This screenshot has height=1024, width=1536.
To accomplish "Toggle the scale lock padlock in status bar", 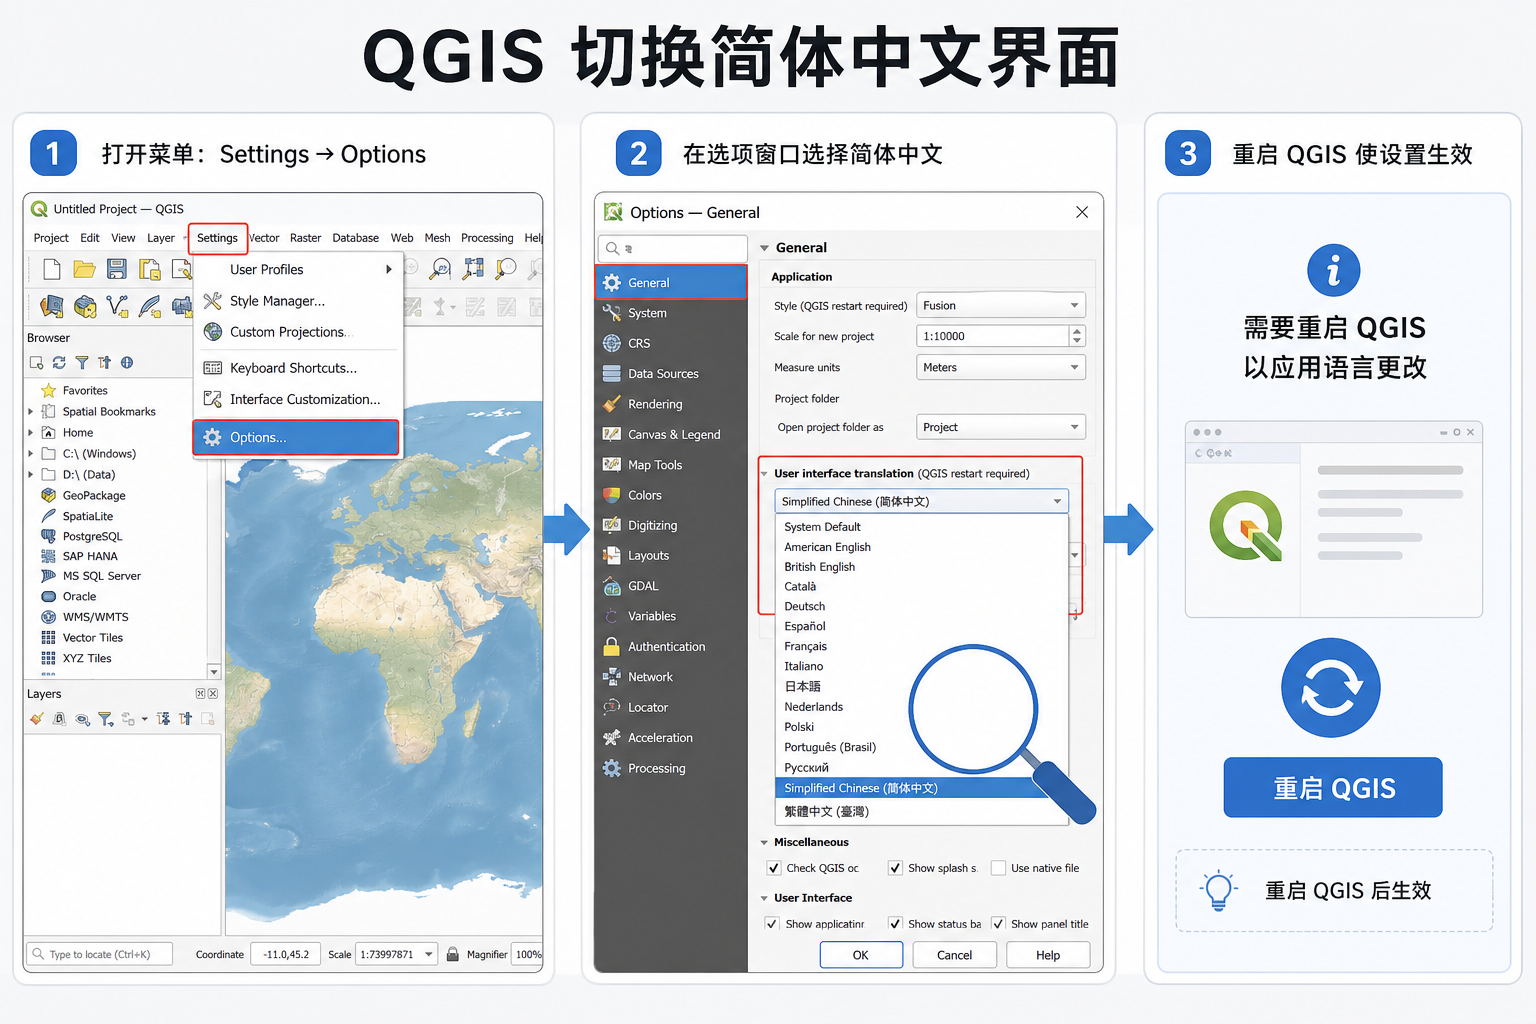I will click(x=453, y=954).
